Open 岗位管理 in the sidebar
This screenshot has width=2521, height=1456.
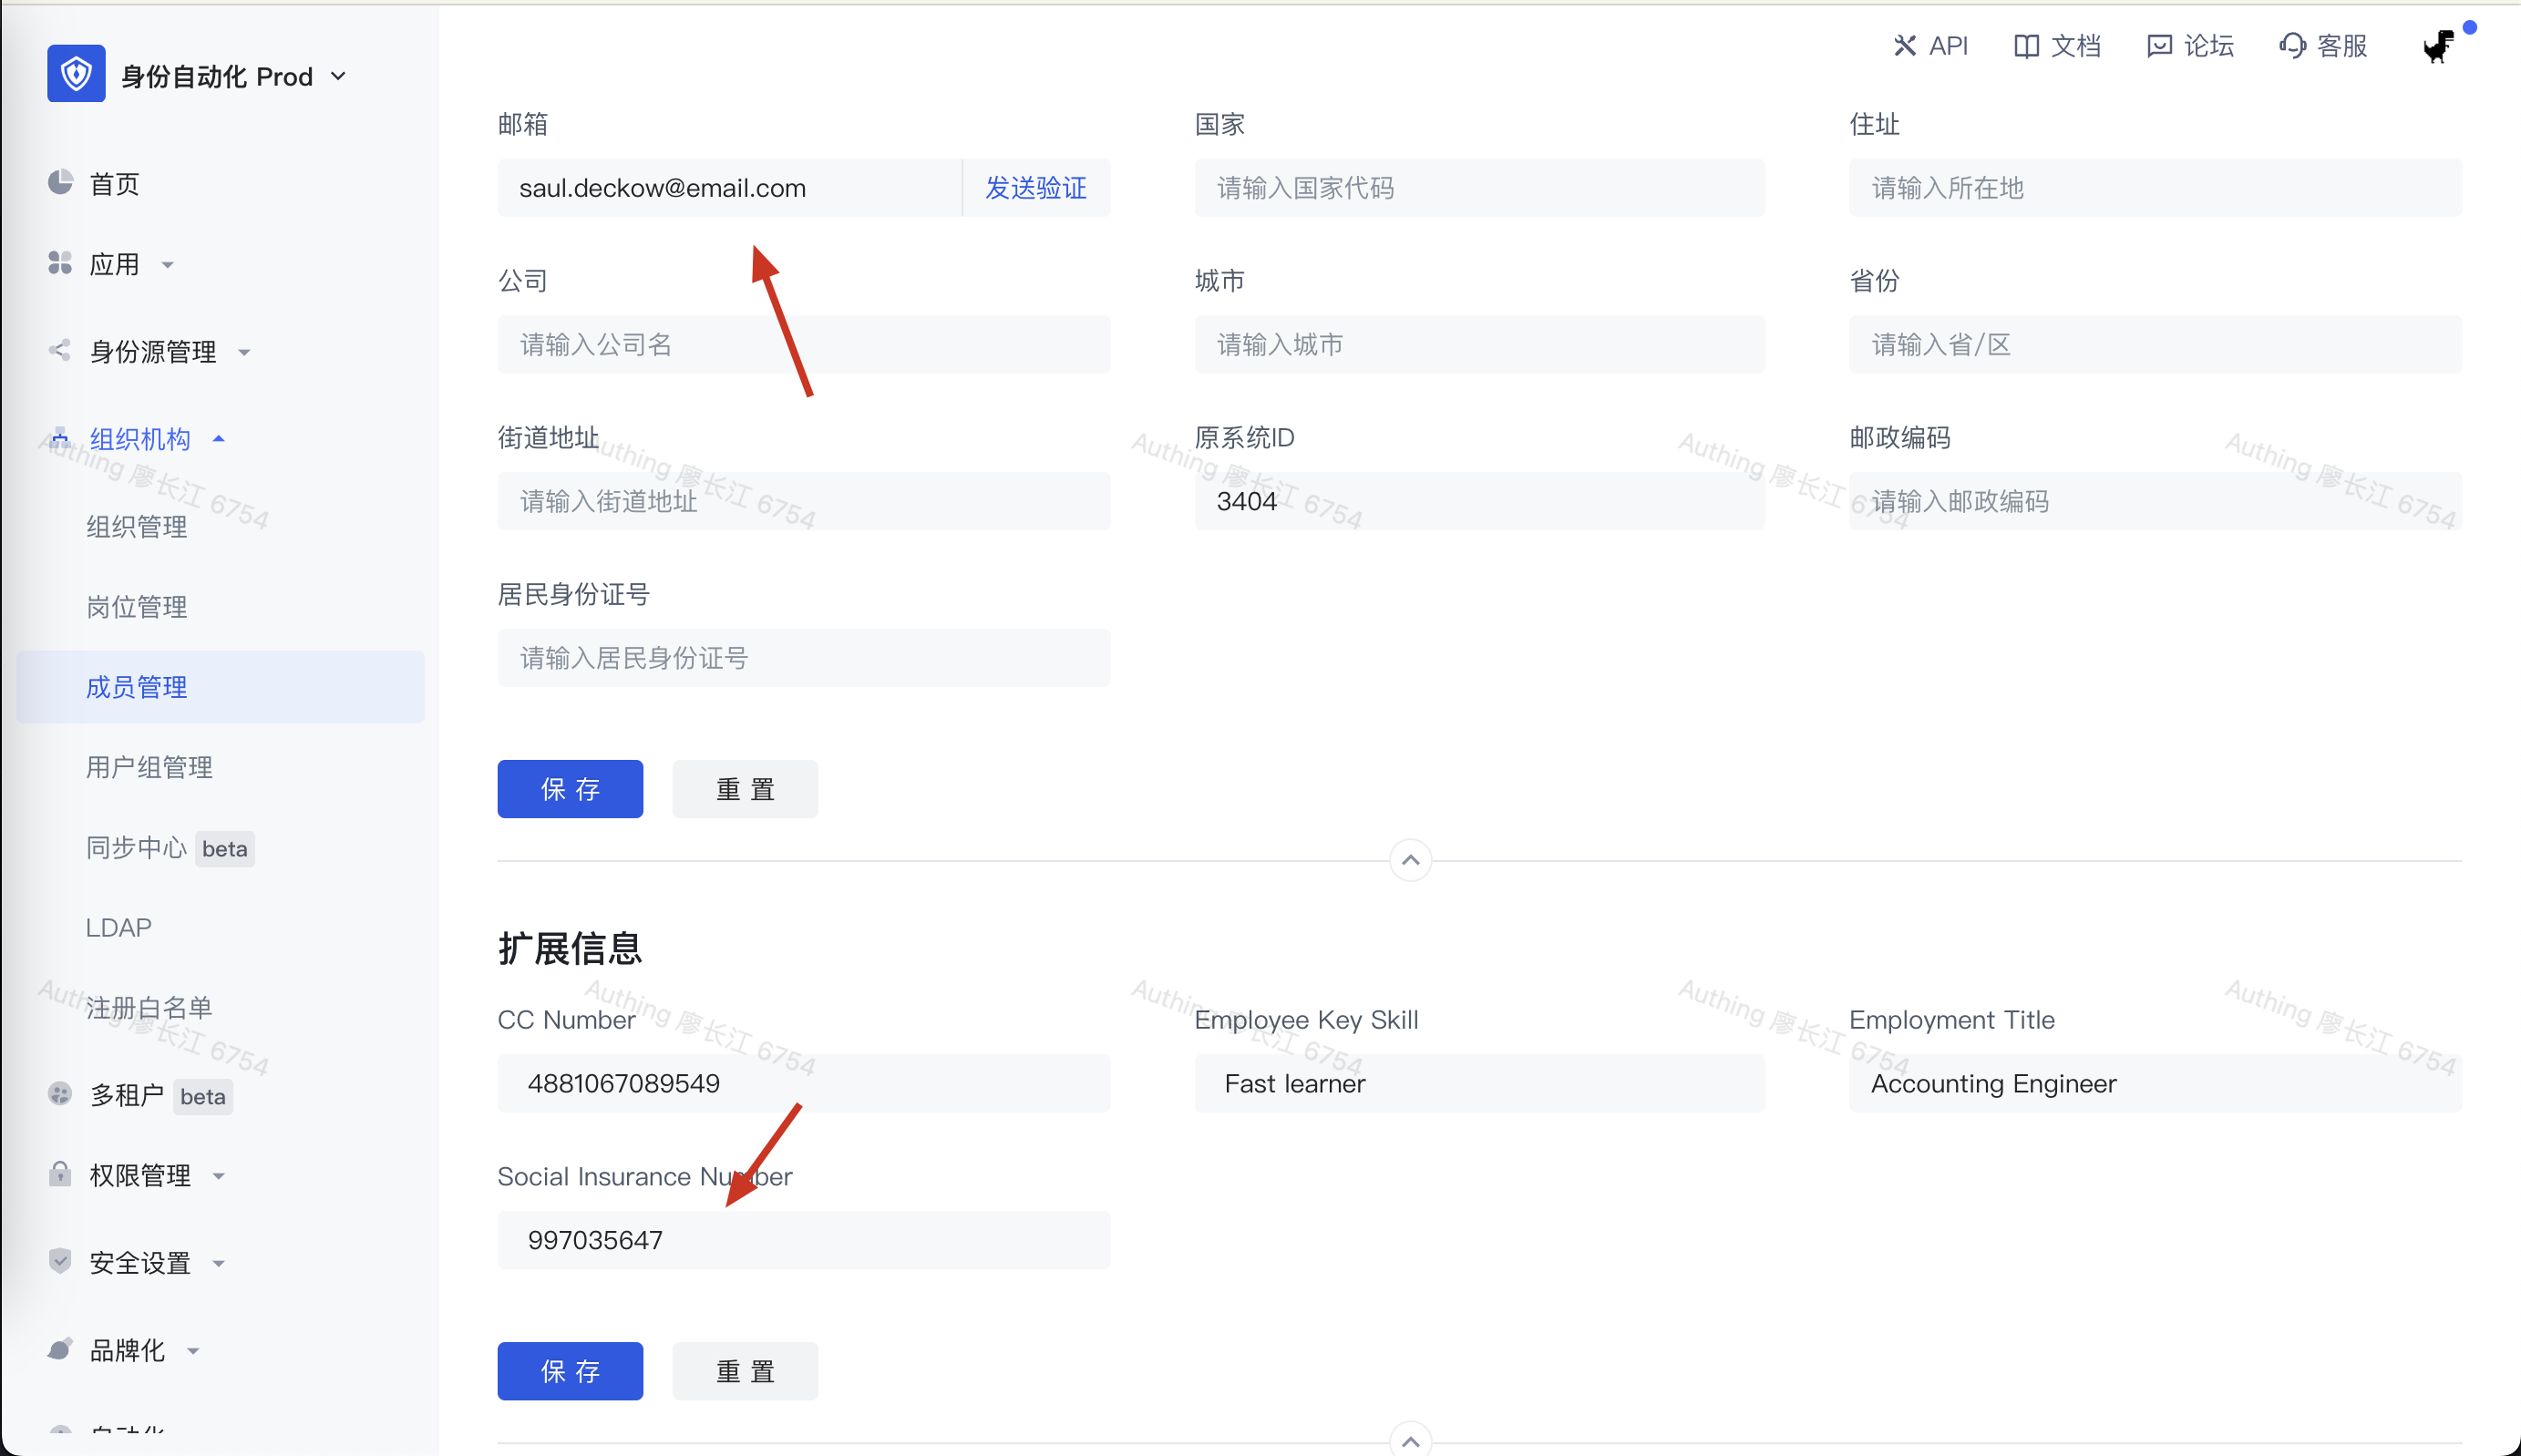[x=137, y=607]
